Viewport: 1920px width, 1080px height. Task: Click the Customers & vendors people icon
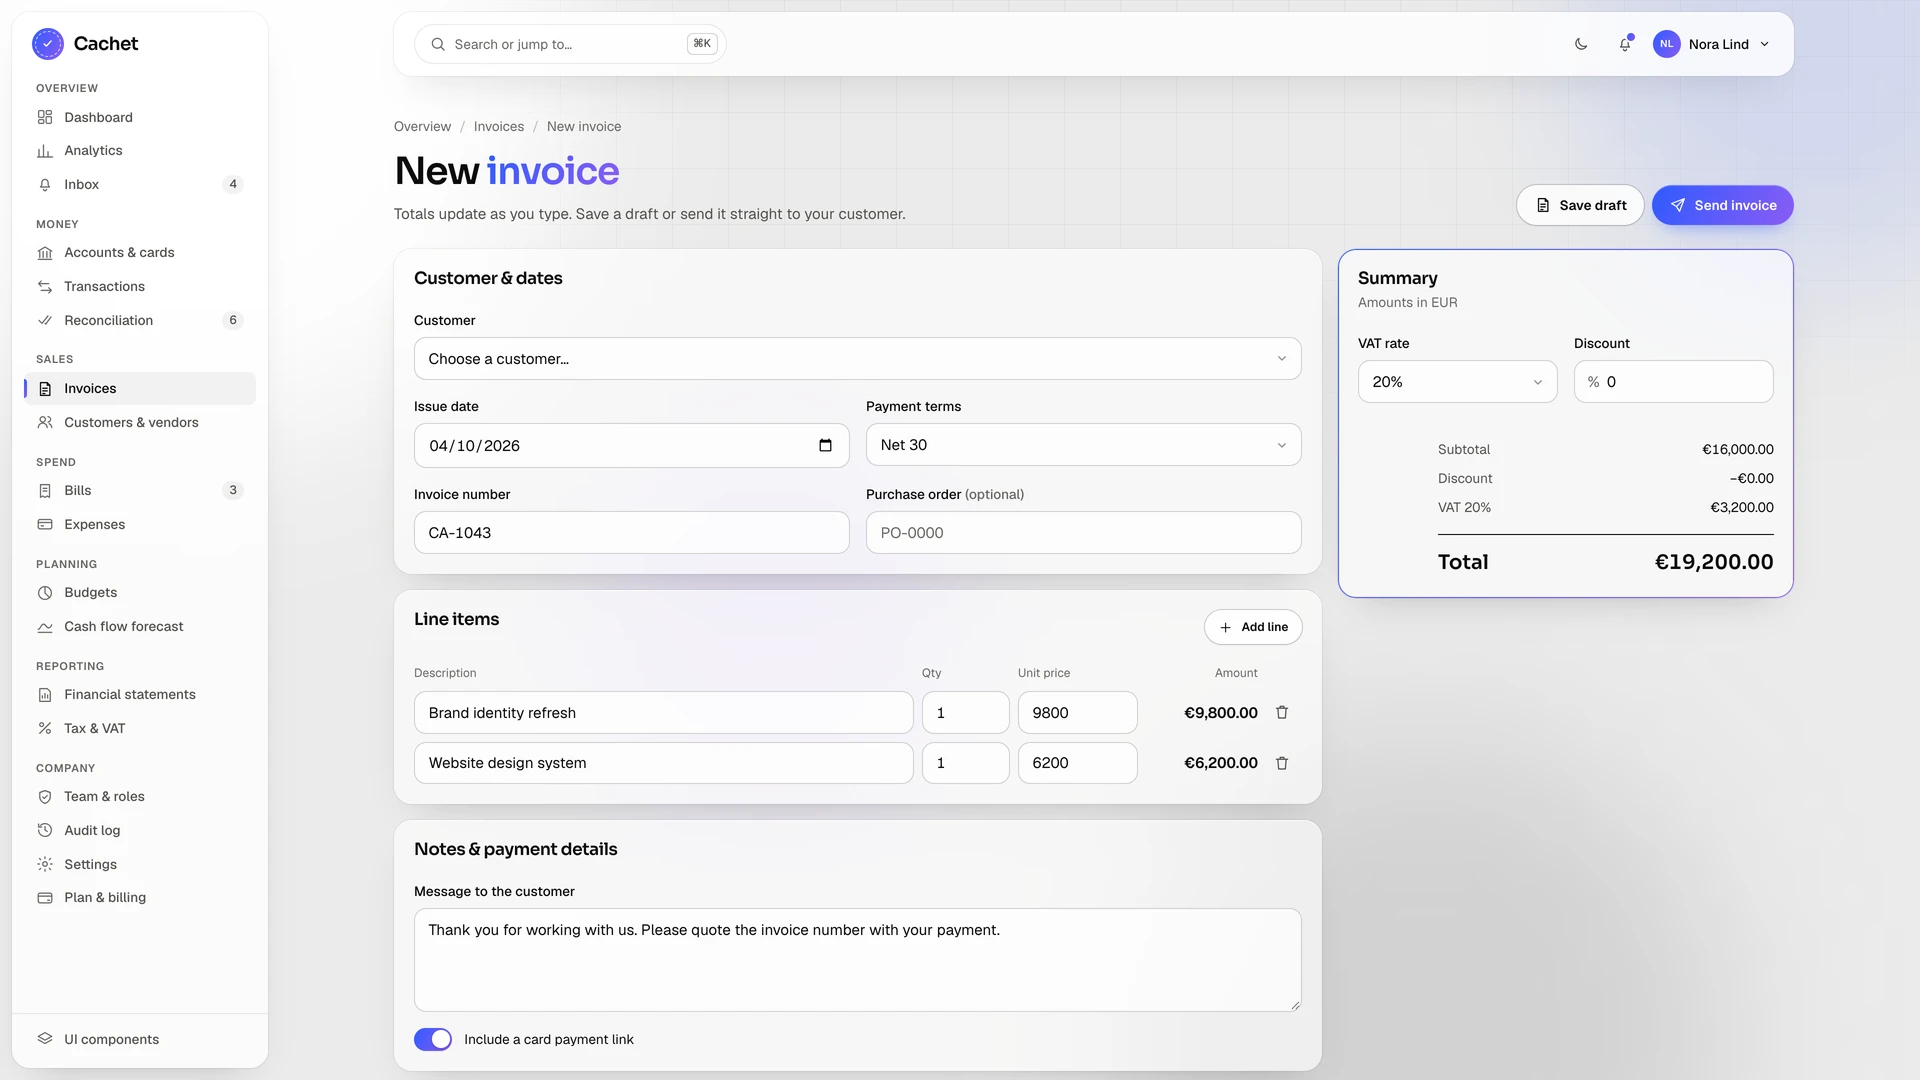(45, 423)
